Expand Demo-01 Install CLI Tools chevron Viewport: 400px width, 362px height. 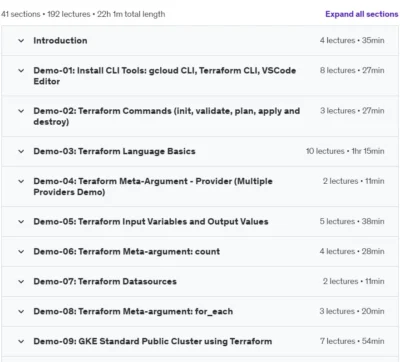21,71
